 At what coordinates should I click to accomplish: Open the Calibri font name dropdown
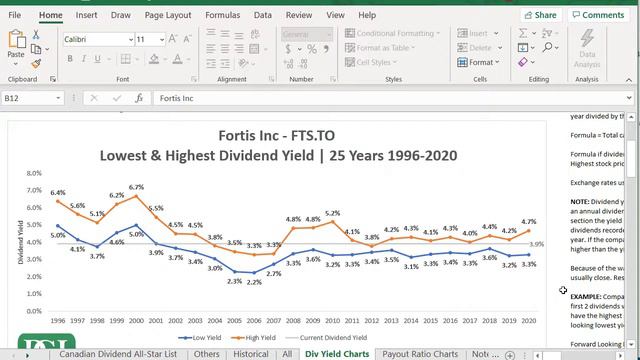(131, 40)
